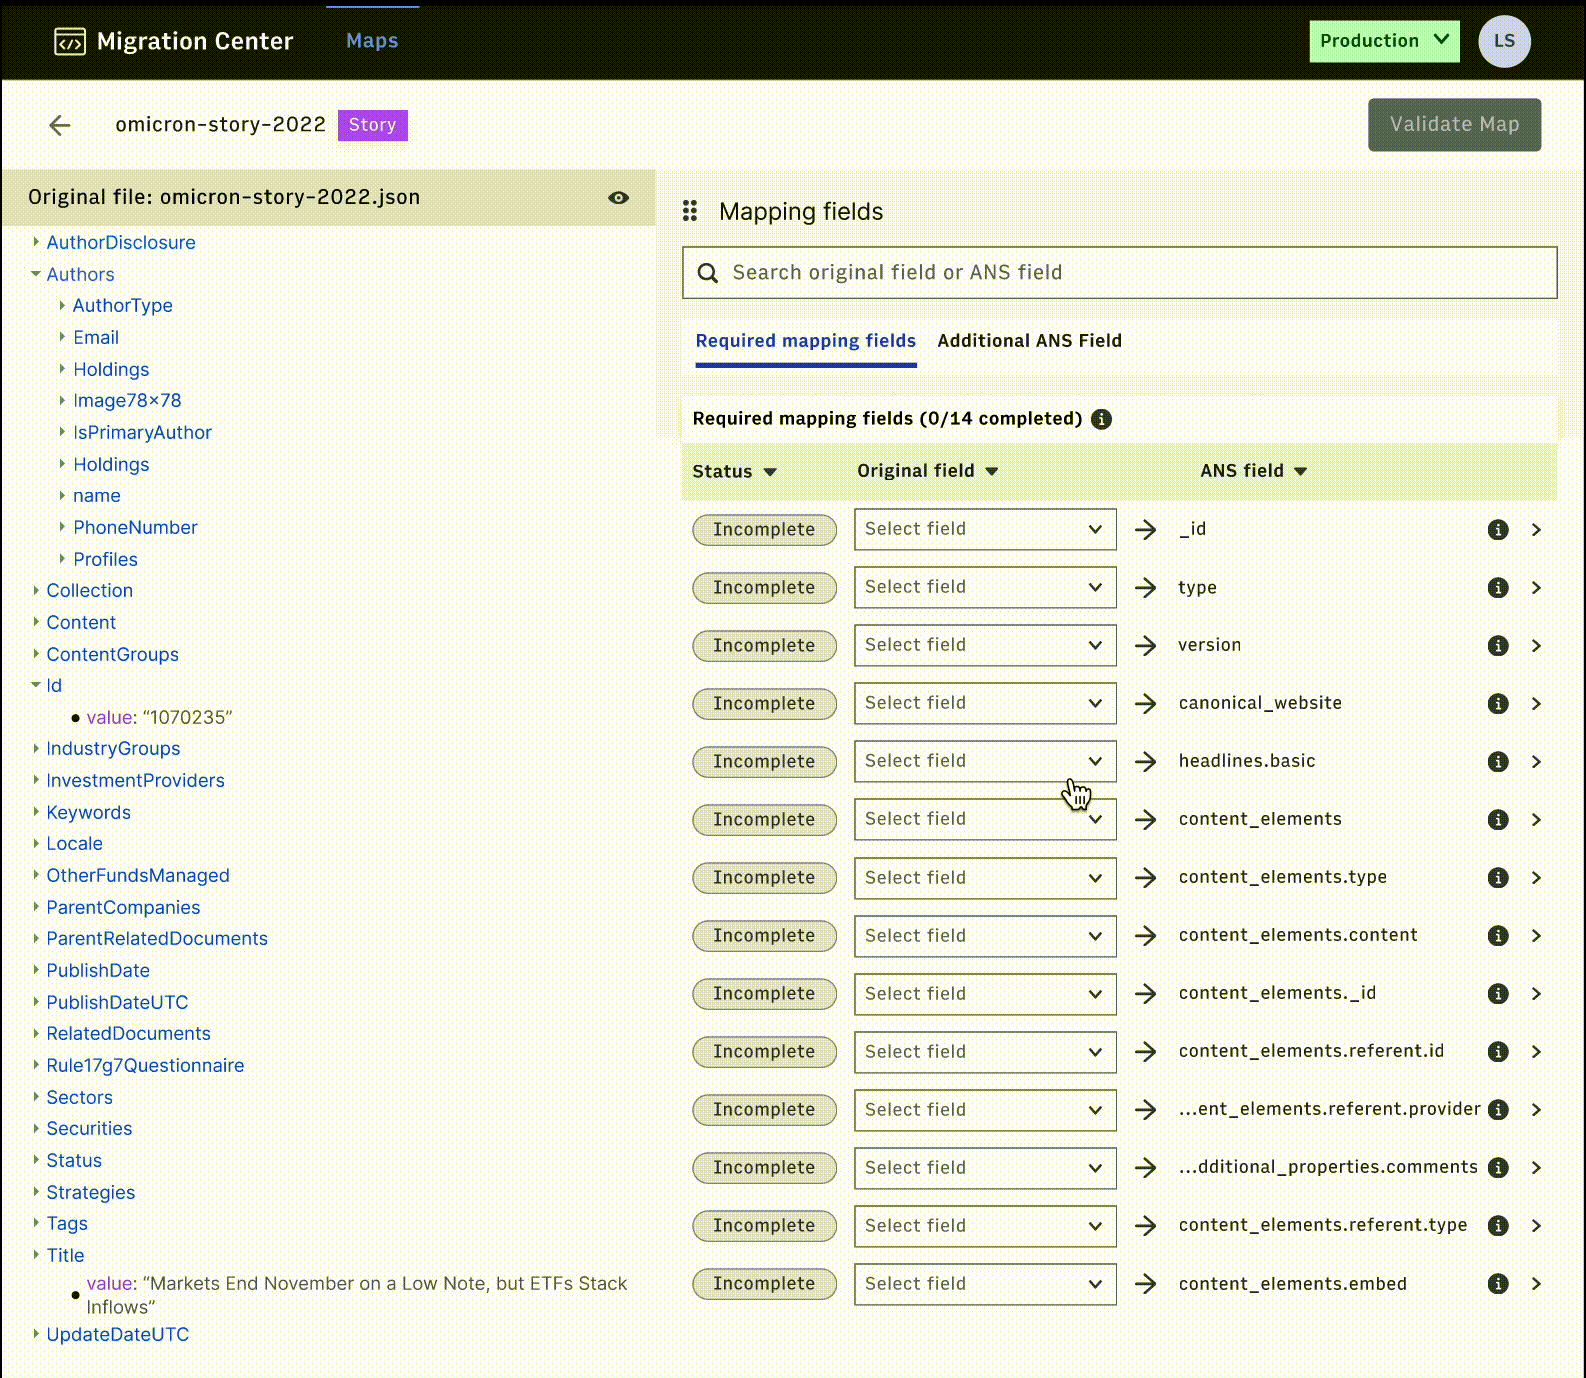Show info for content_elements.type field

1498,877
